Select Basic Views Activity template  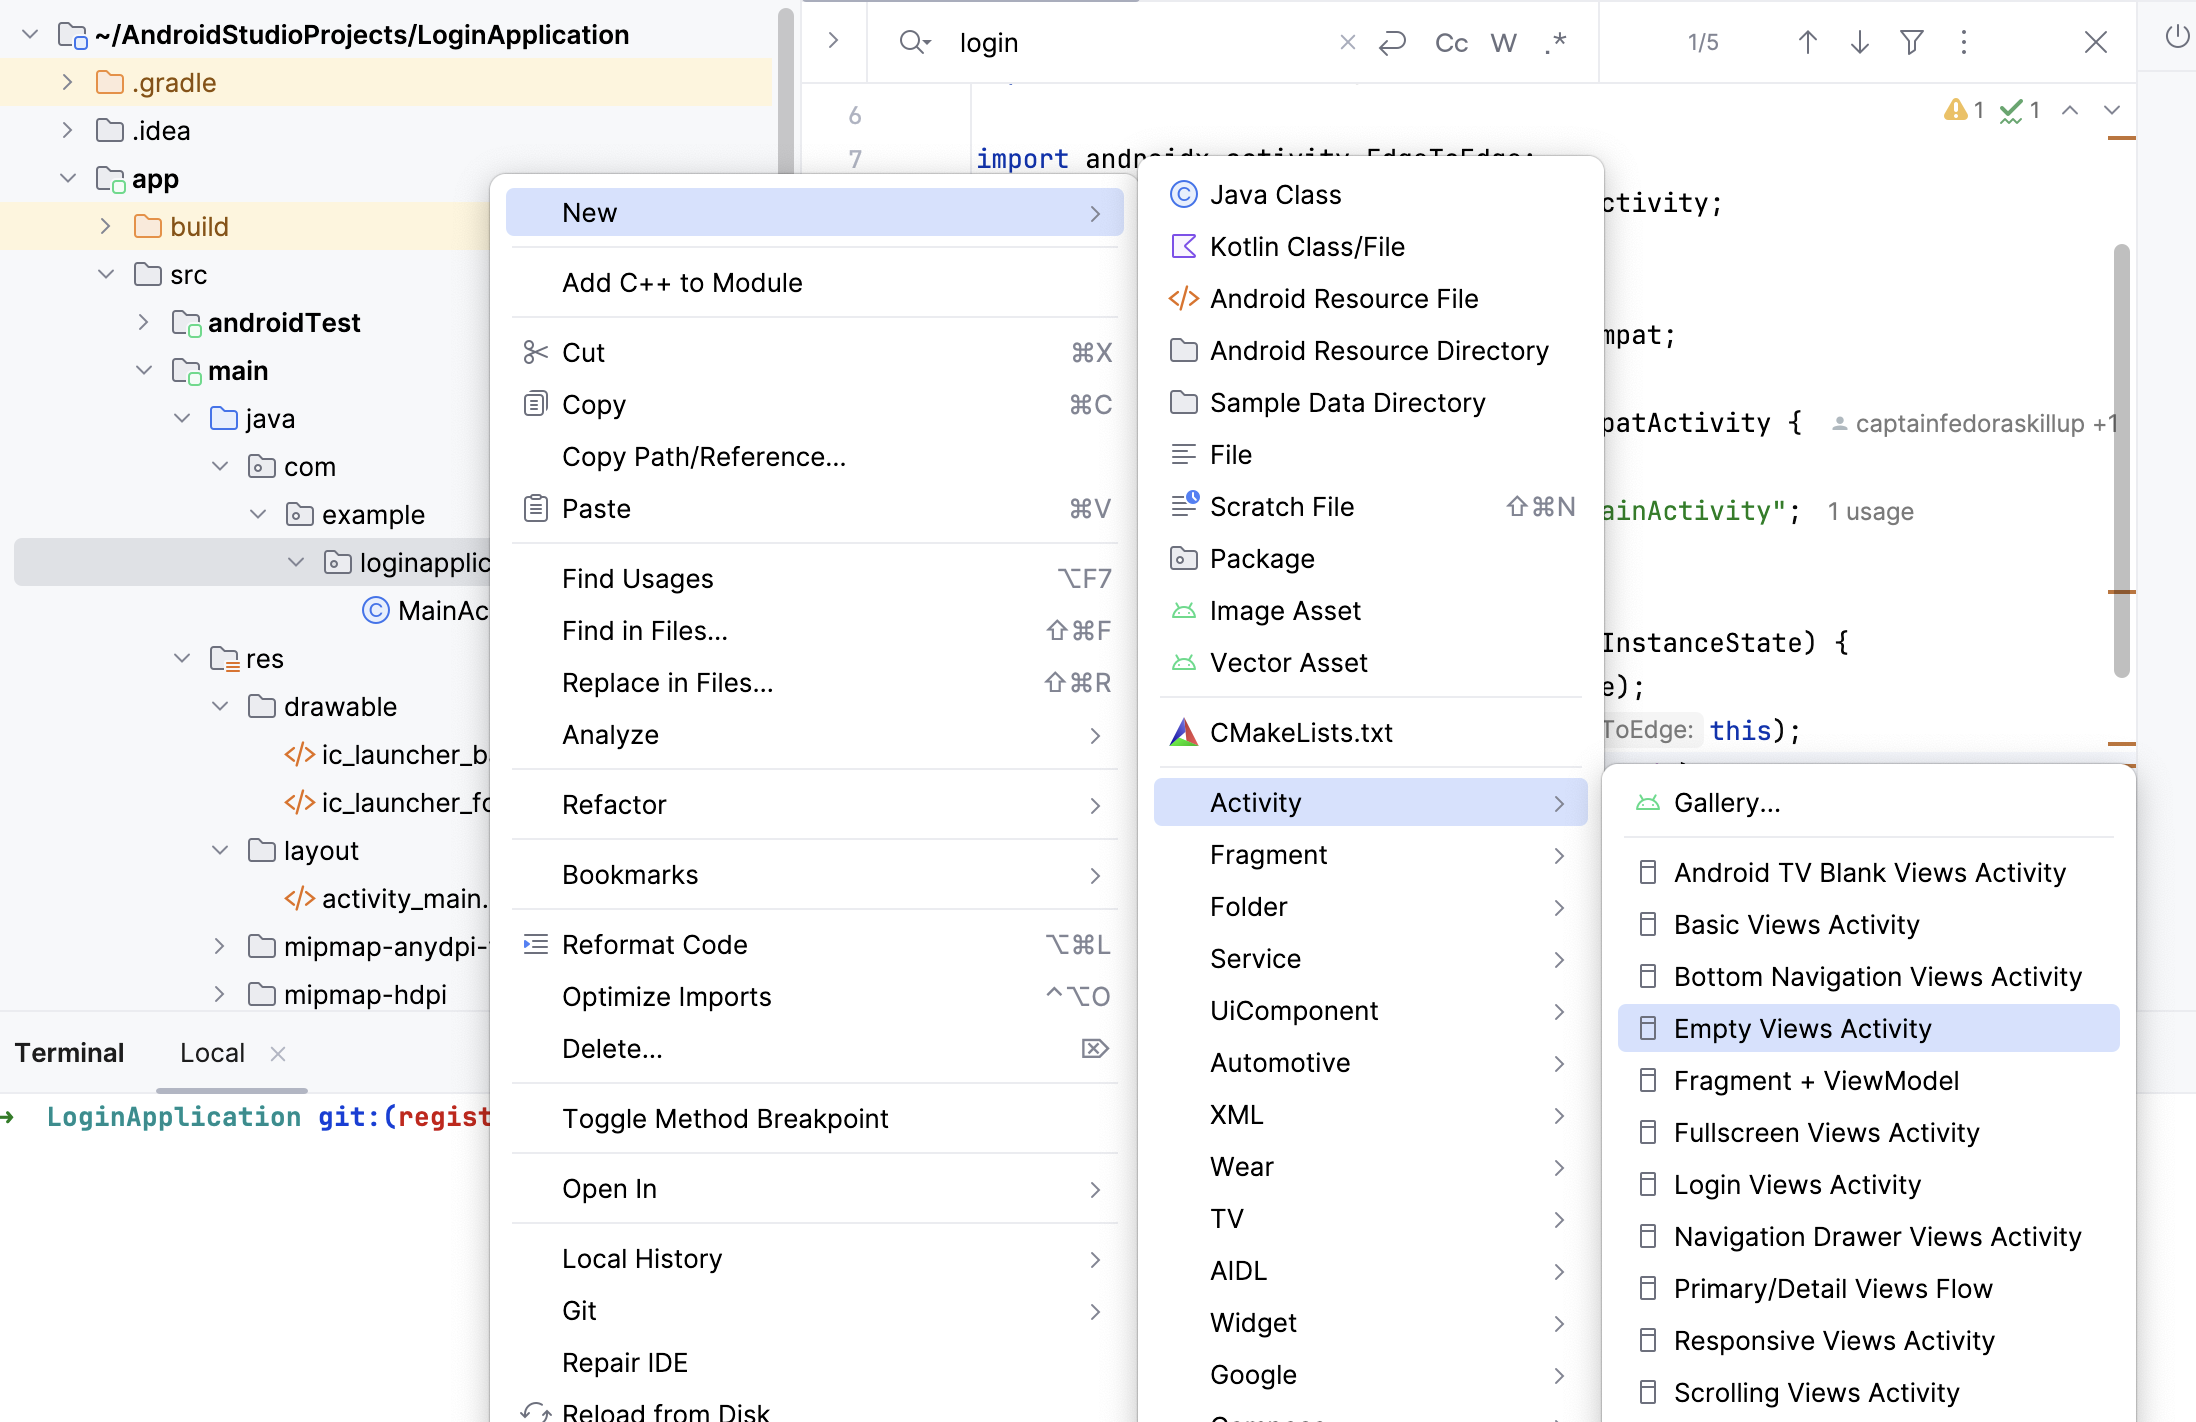(x=1868, y=924)
